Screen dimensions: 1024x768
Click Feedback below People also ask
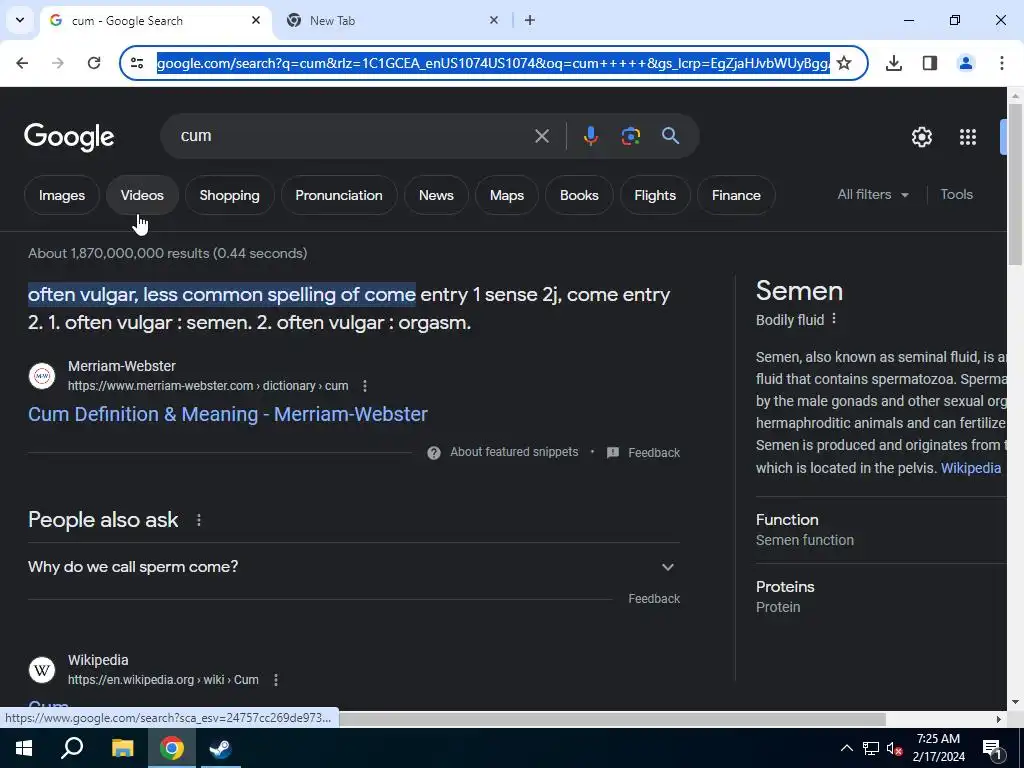[x=654, y=599]
